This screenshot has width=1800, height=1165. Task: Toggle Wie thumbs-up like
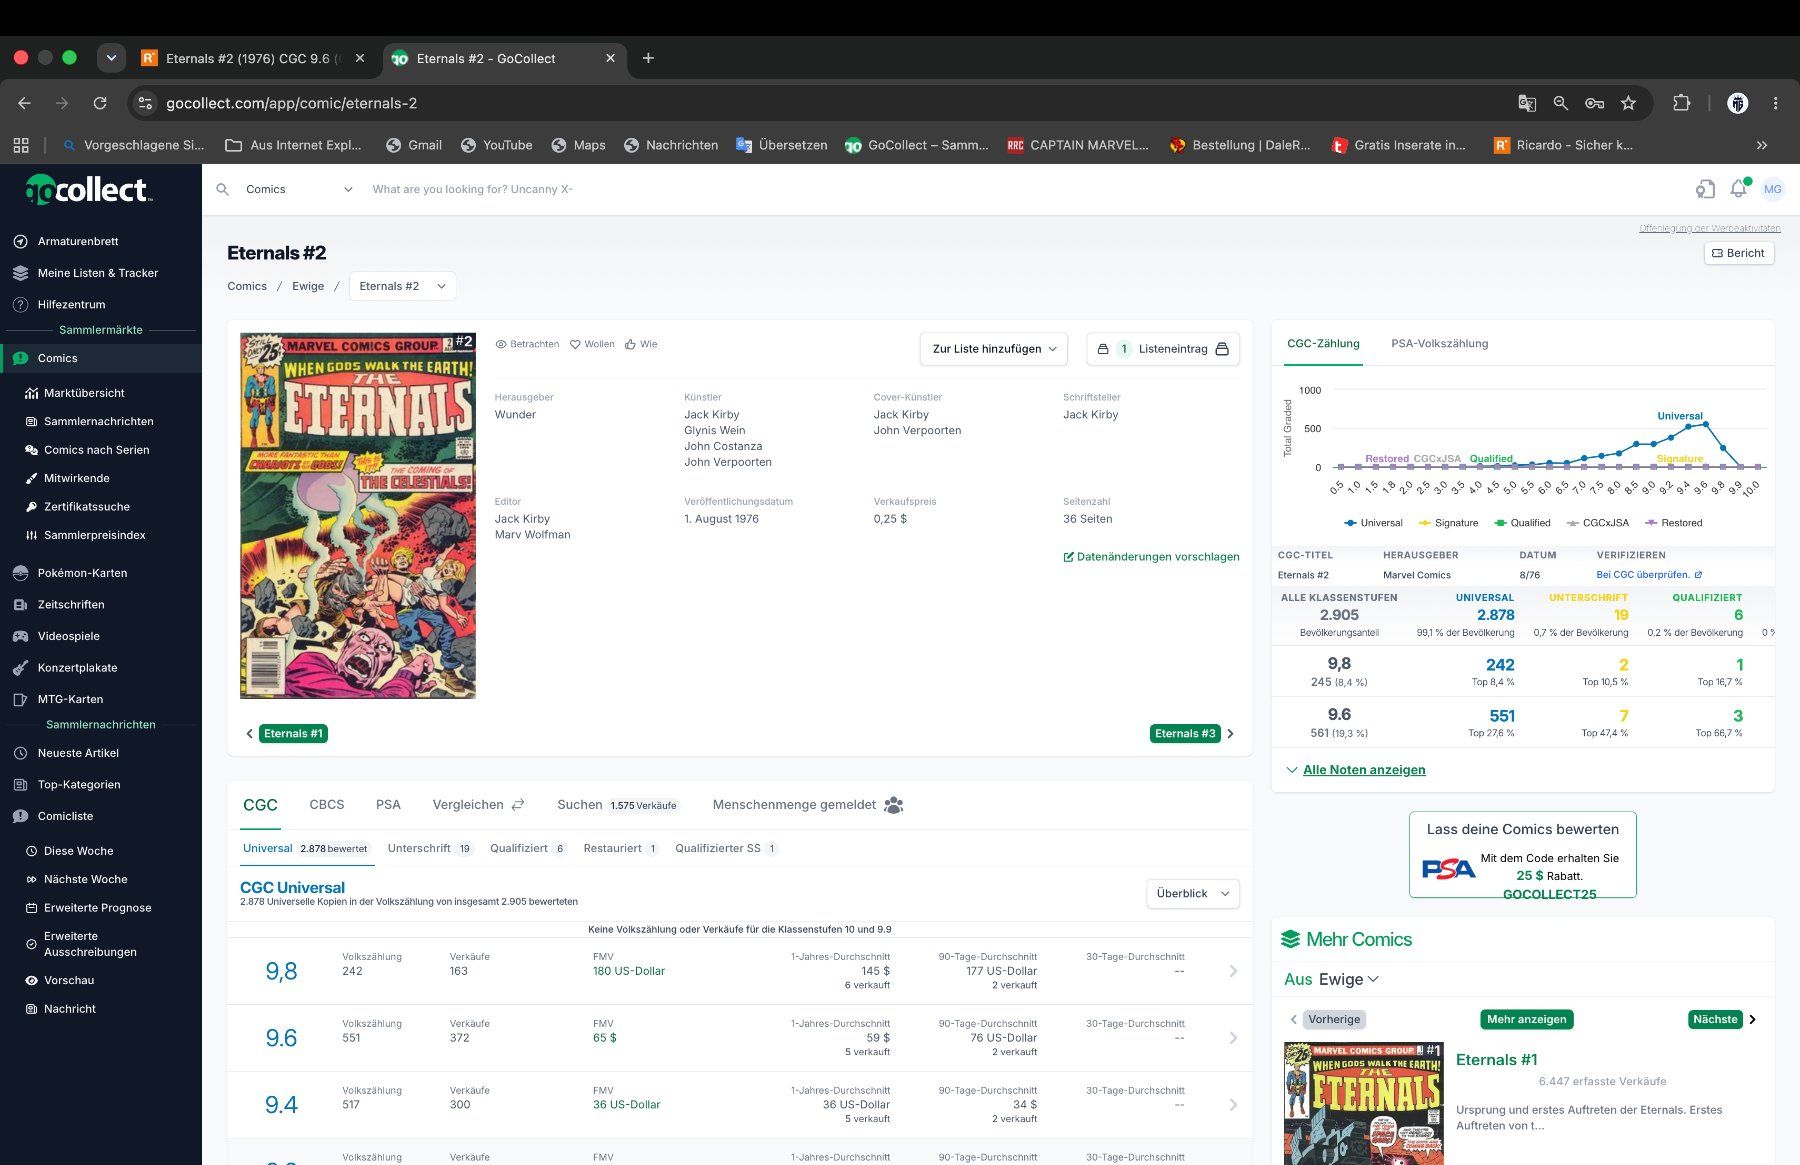641,344
